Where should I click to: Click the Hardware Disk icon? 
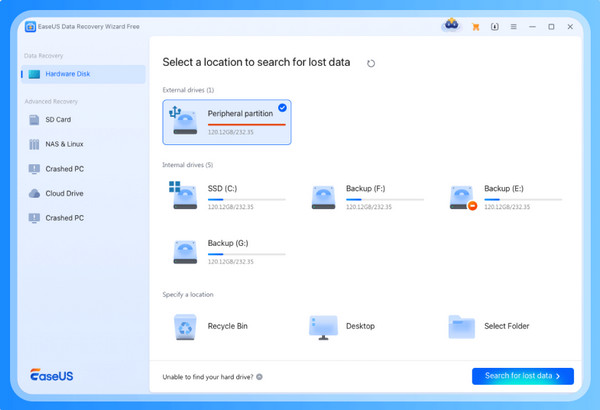tap(34, 74)
